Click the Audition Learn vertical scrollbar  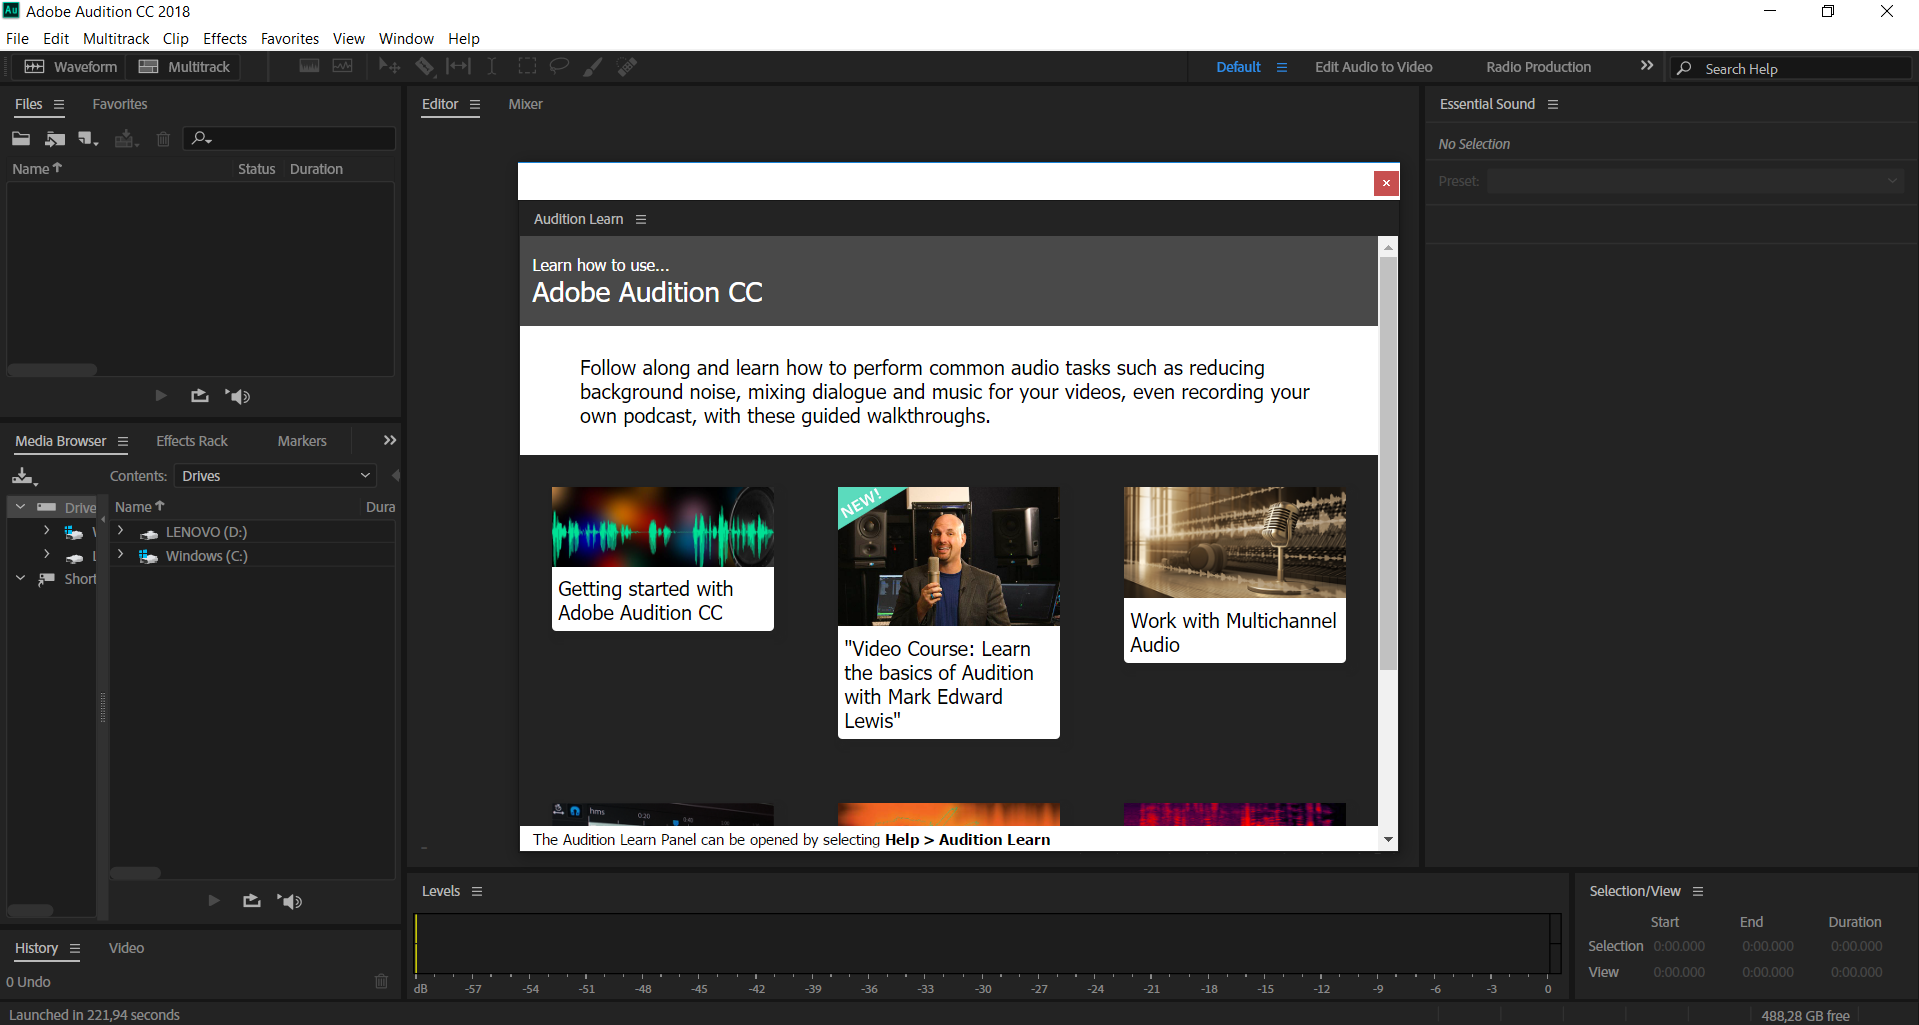coord(1388,464)
